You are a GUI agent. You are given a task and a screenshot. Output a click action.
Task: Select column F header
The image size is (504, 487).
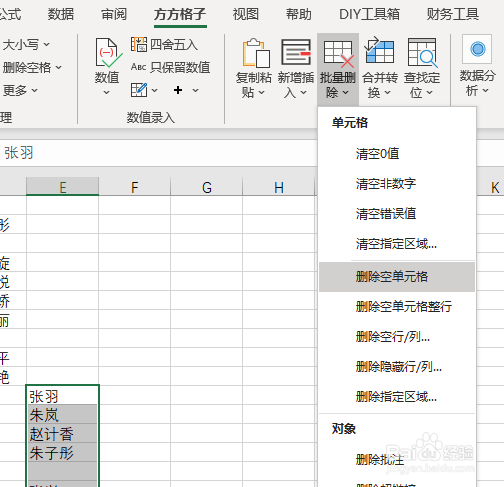click(134, 187)
